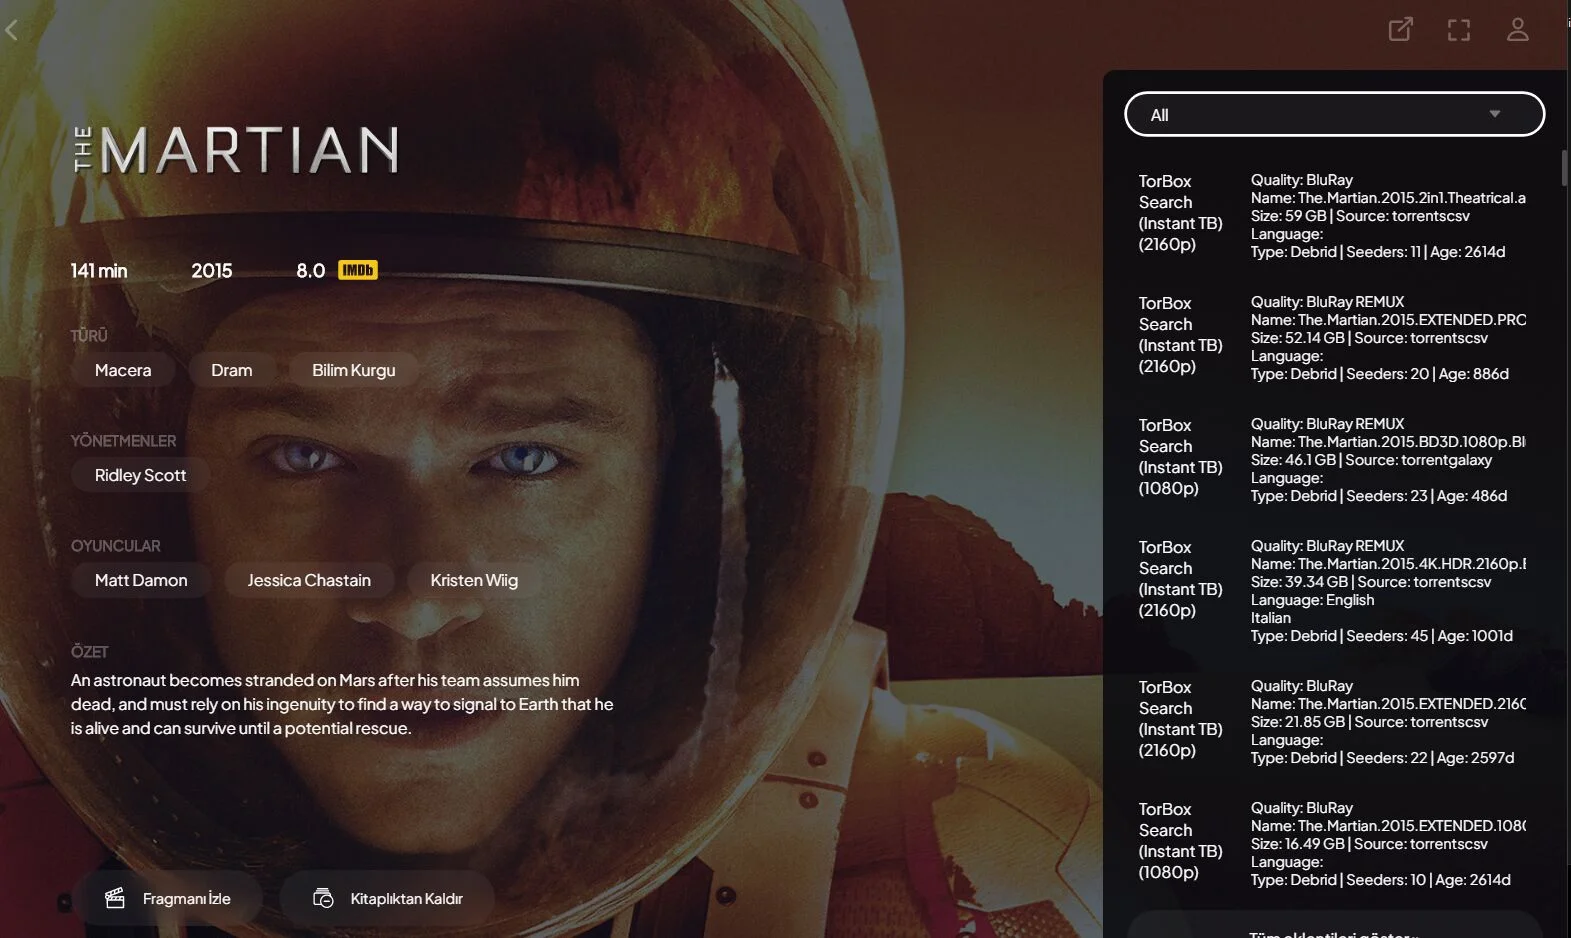Click the 2015 release year text
The width and height of the screenshot is (1571, 938).
click(212, 270)
